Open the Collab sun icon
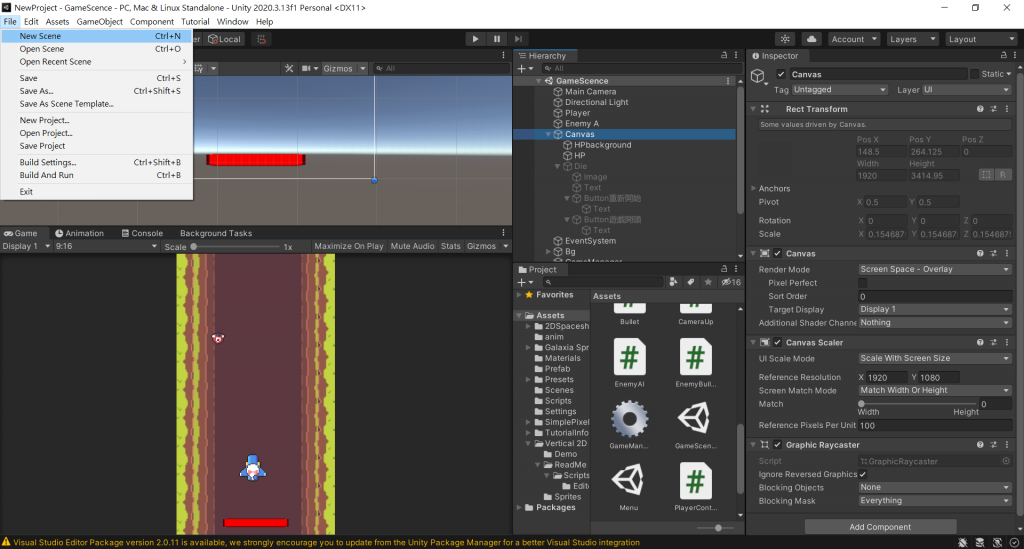Screen dimensions: 1024x549 [x=785, y=39]
